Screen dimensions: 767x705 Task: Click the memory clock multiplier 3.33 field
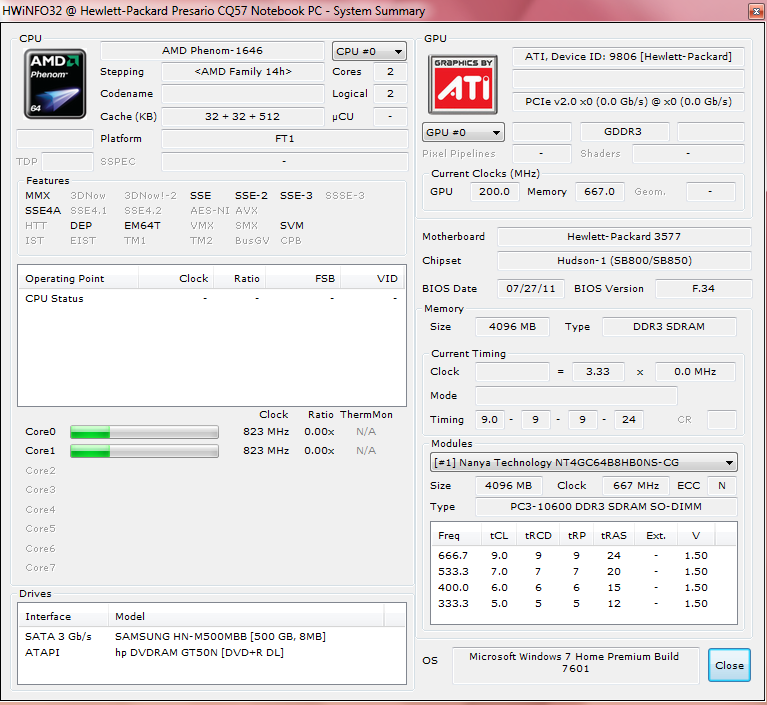pyautogui.click(x=598, y=372)
